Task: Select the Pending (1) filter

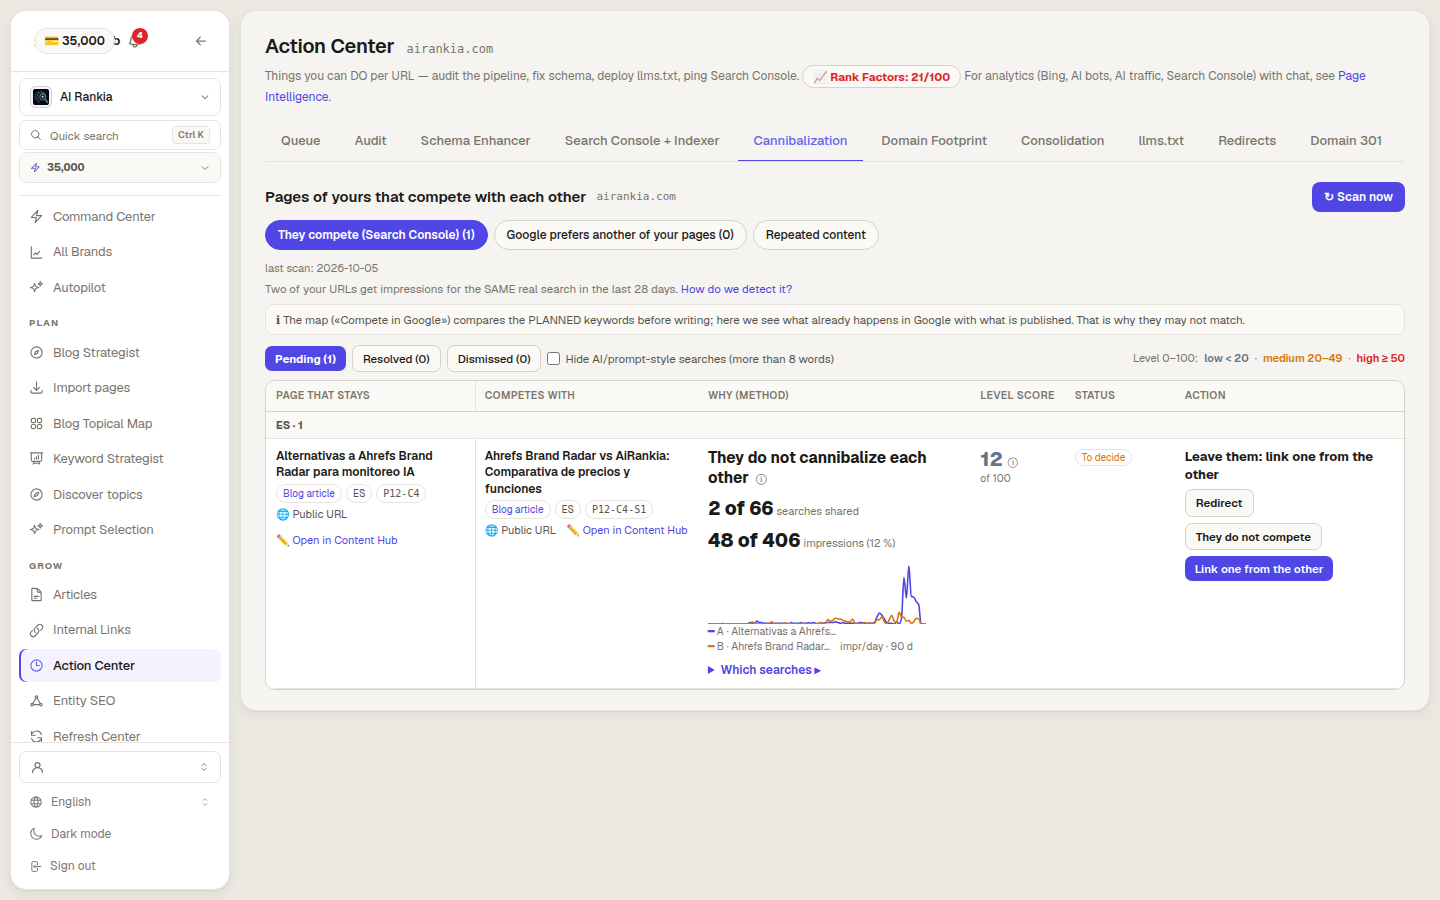Action: [x=305, y=359]
